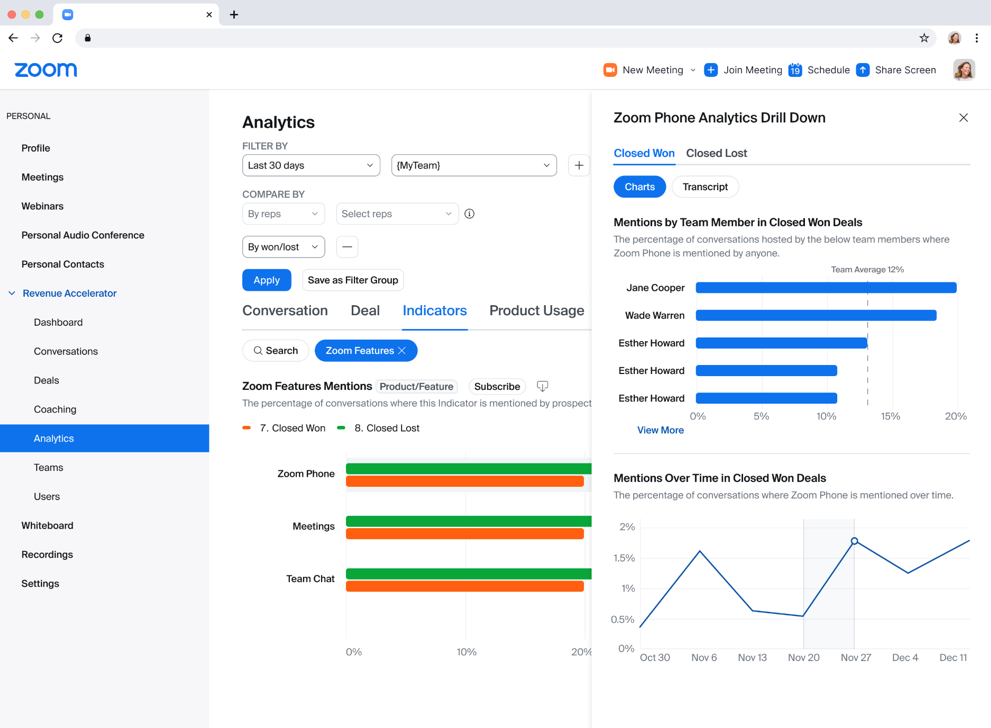991x728 pixels.
Task: Collapse the Revenue Accelerator section
Action: (x=12, y=293)
